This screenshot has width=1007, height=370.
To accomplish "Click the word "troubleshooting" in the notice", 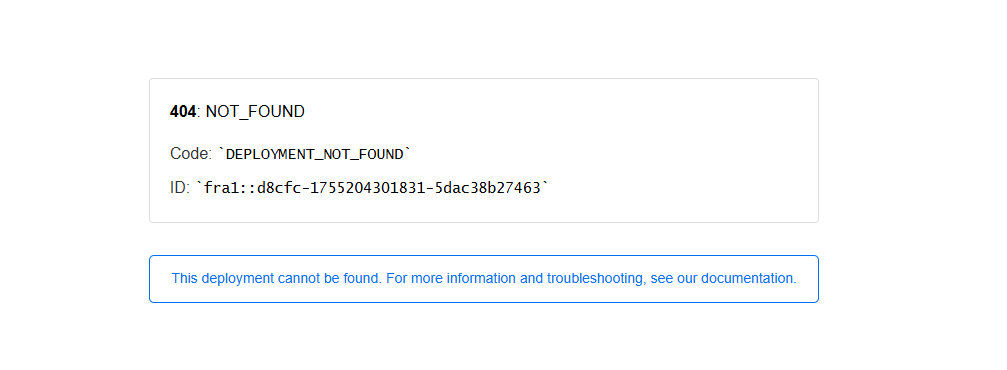I will coord(595,279).
